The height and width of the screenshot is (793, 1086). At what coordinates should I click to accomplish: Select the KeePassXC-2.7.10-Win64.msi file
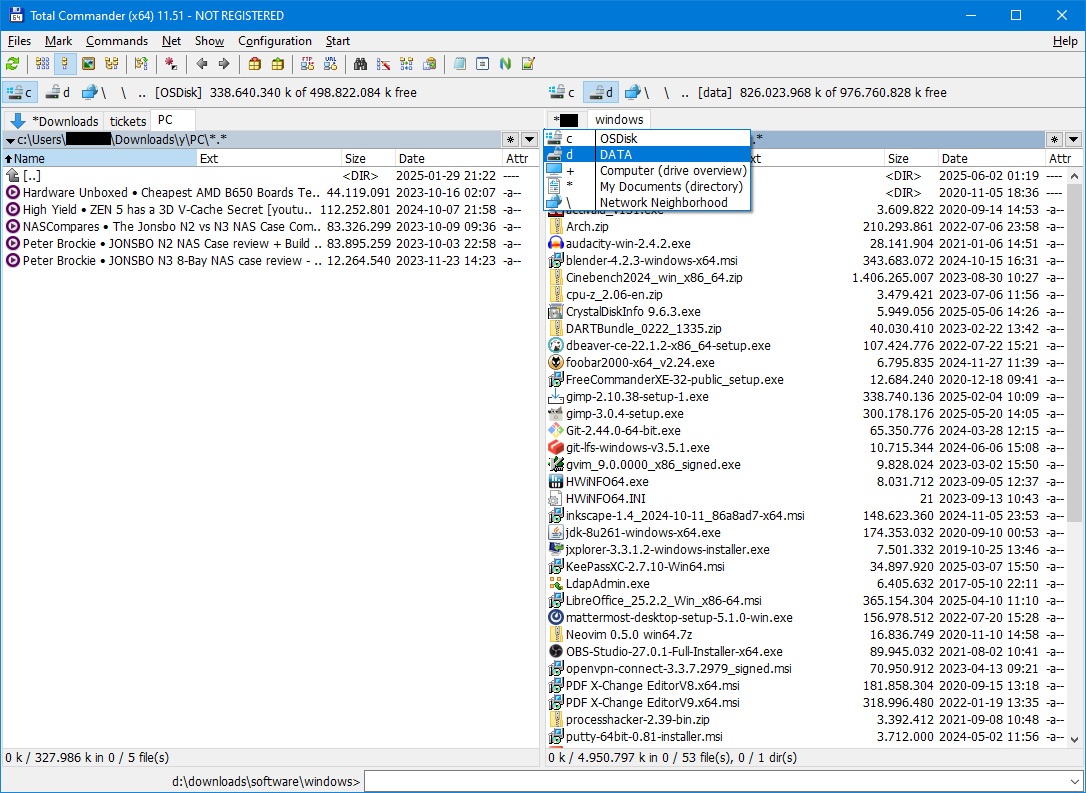click(x=807, y=567)
